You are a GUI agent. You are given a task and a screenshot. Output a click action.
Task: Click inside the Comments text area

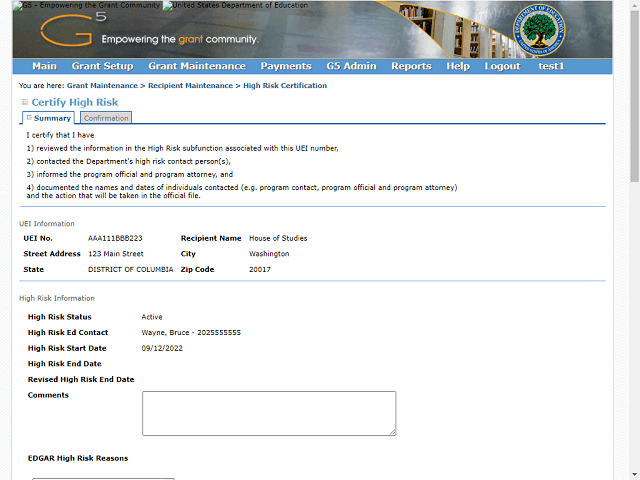(x=269, y=413)
